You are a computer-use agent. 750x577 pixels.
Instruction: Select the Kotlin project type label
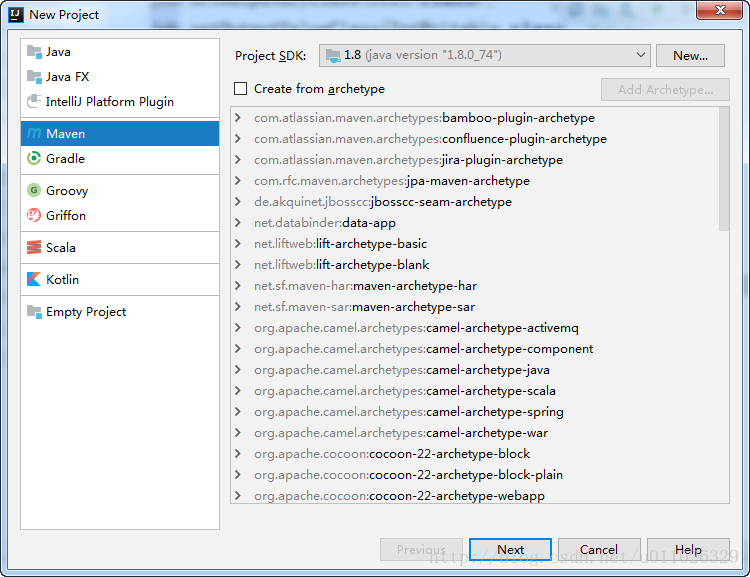tap(62, 279)
